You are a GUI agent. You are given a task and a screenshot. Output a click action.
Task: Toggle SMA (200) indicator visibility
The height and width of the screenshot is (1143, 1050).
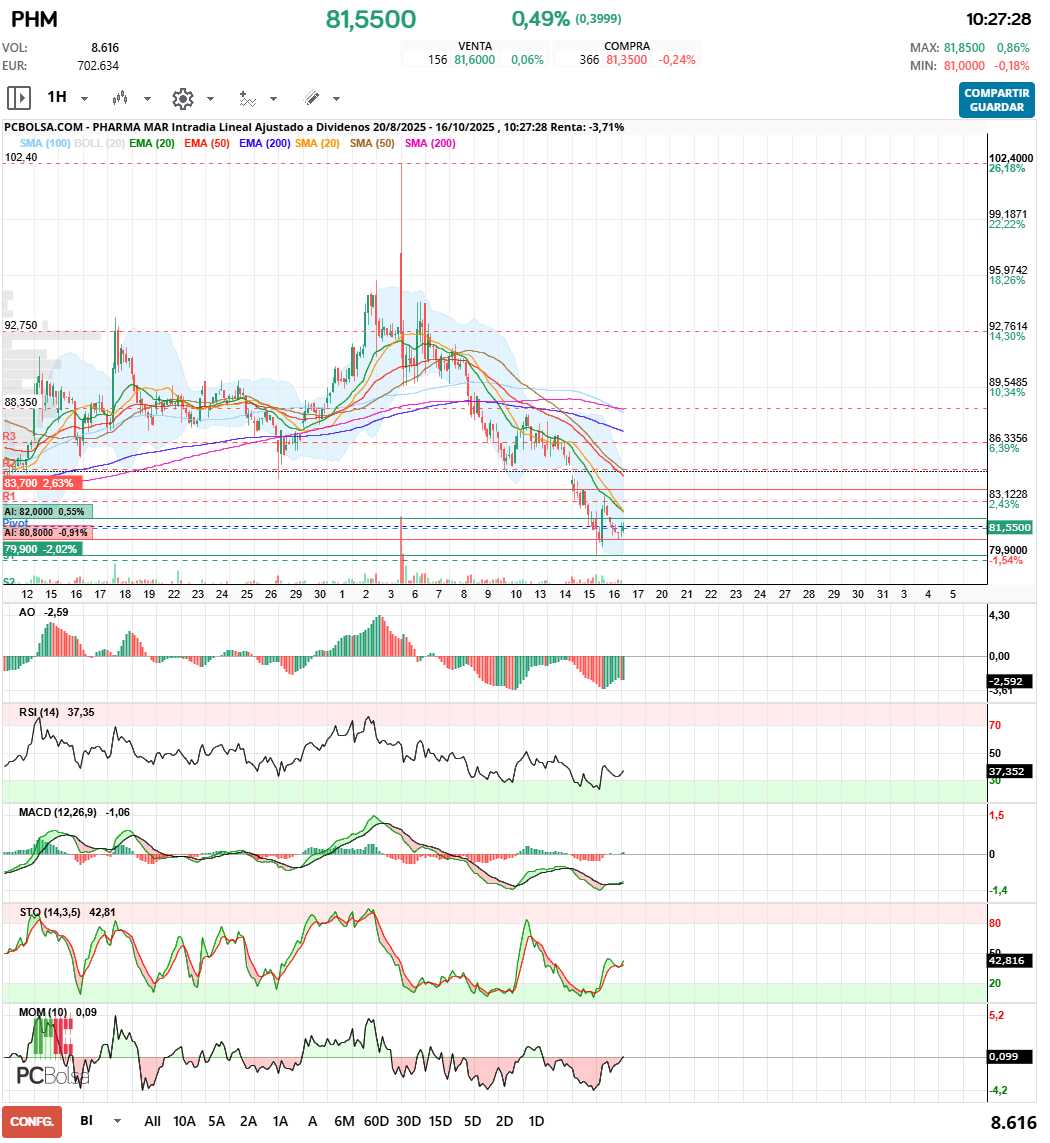(430, 144)
